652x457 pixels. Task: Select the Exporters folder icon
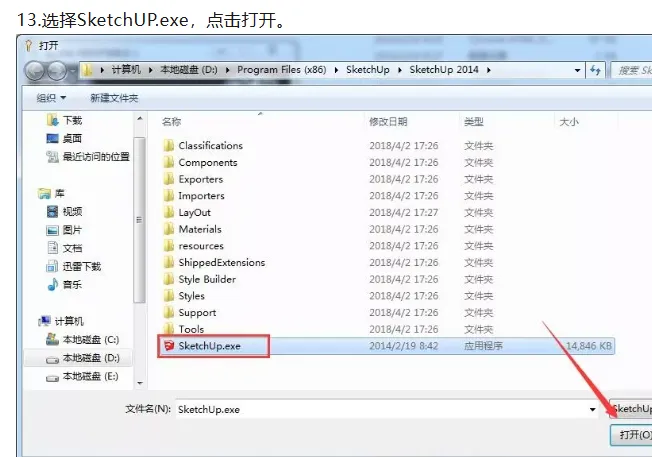click(x=168, y=179)
